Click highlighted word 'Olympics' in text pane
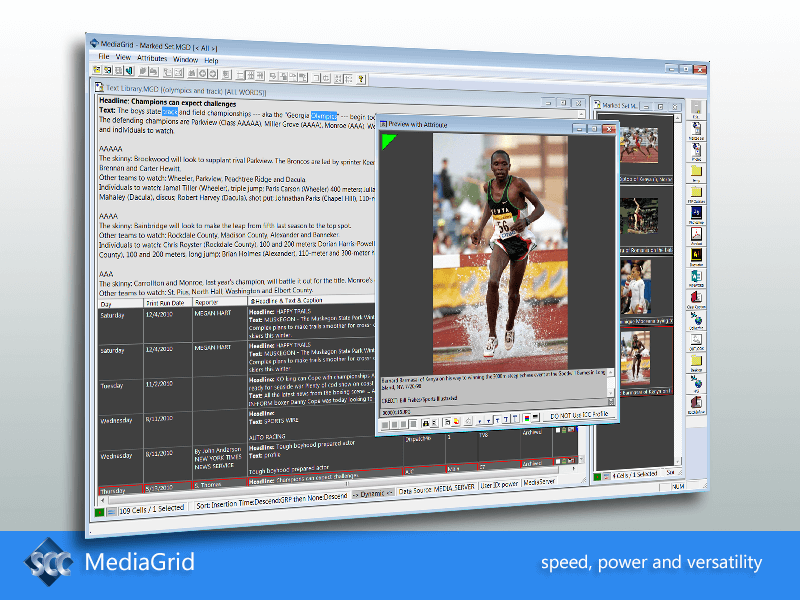Screen dimensions: 800x600 click(x=324, y=115)
